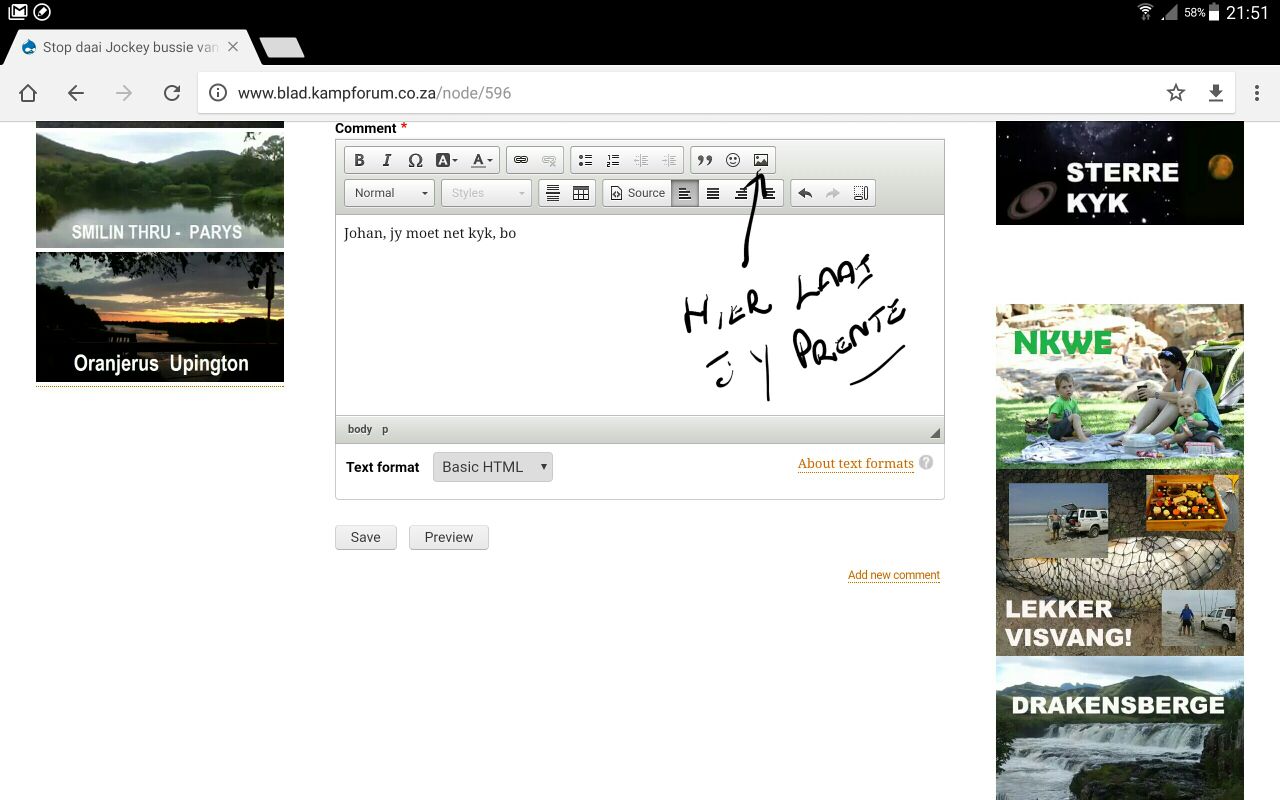Toggle bold formatting in comment editor

(x=359, y=160)
